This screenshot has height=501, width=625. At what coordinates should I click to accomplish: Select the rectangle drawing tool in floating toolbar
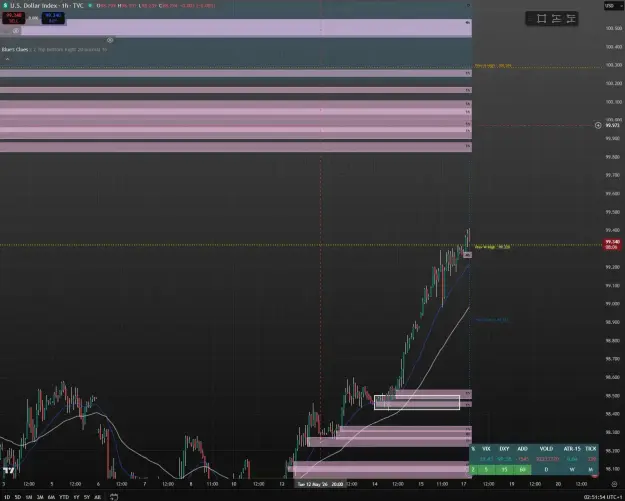click(541, 19)
